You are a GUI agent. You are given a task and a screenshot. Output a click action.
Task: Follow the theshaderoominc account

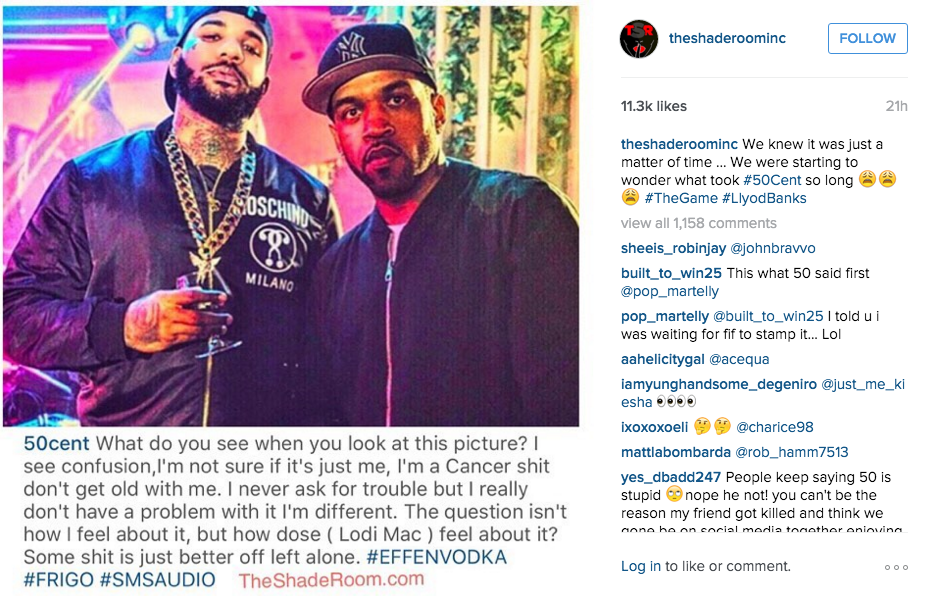867,39
